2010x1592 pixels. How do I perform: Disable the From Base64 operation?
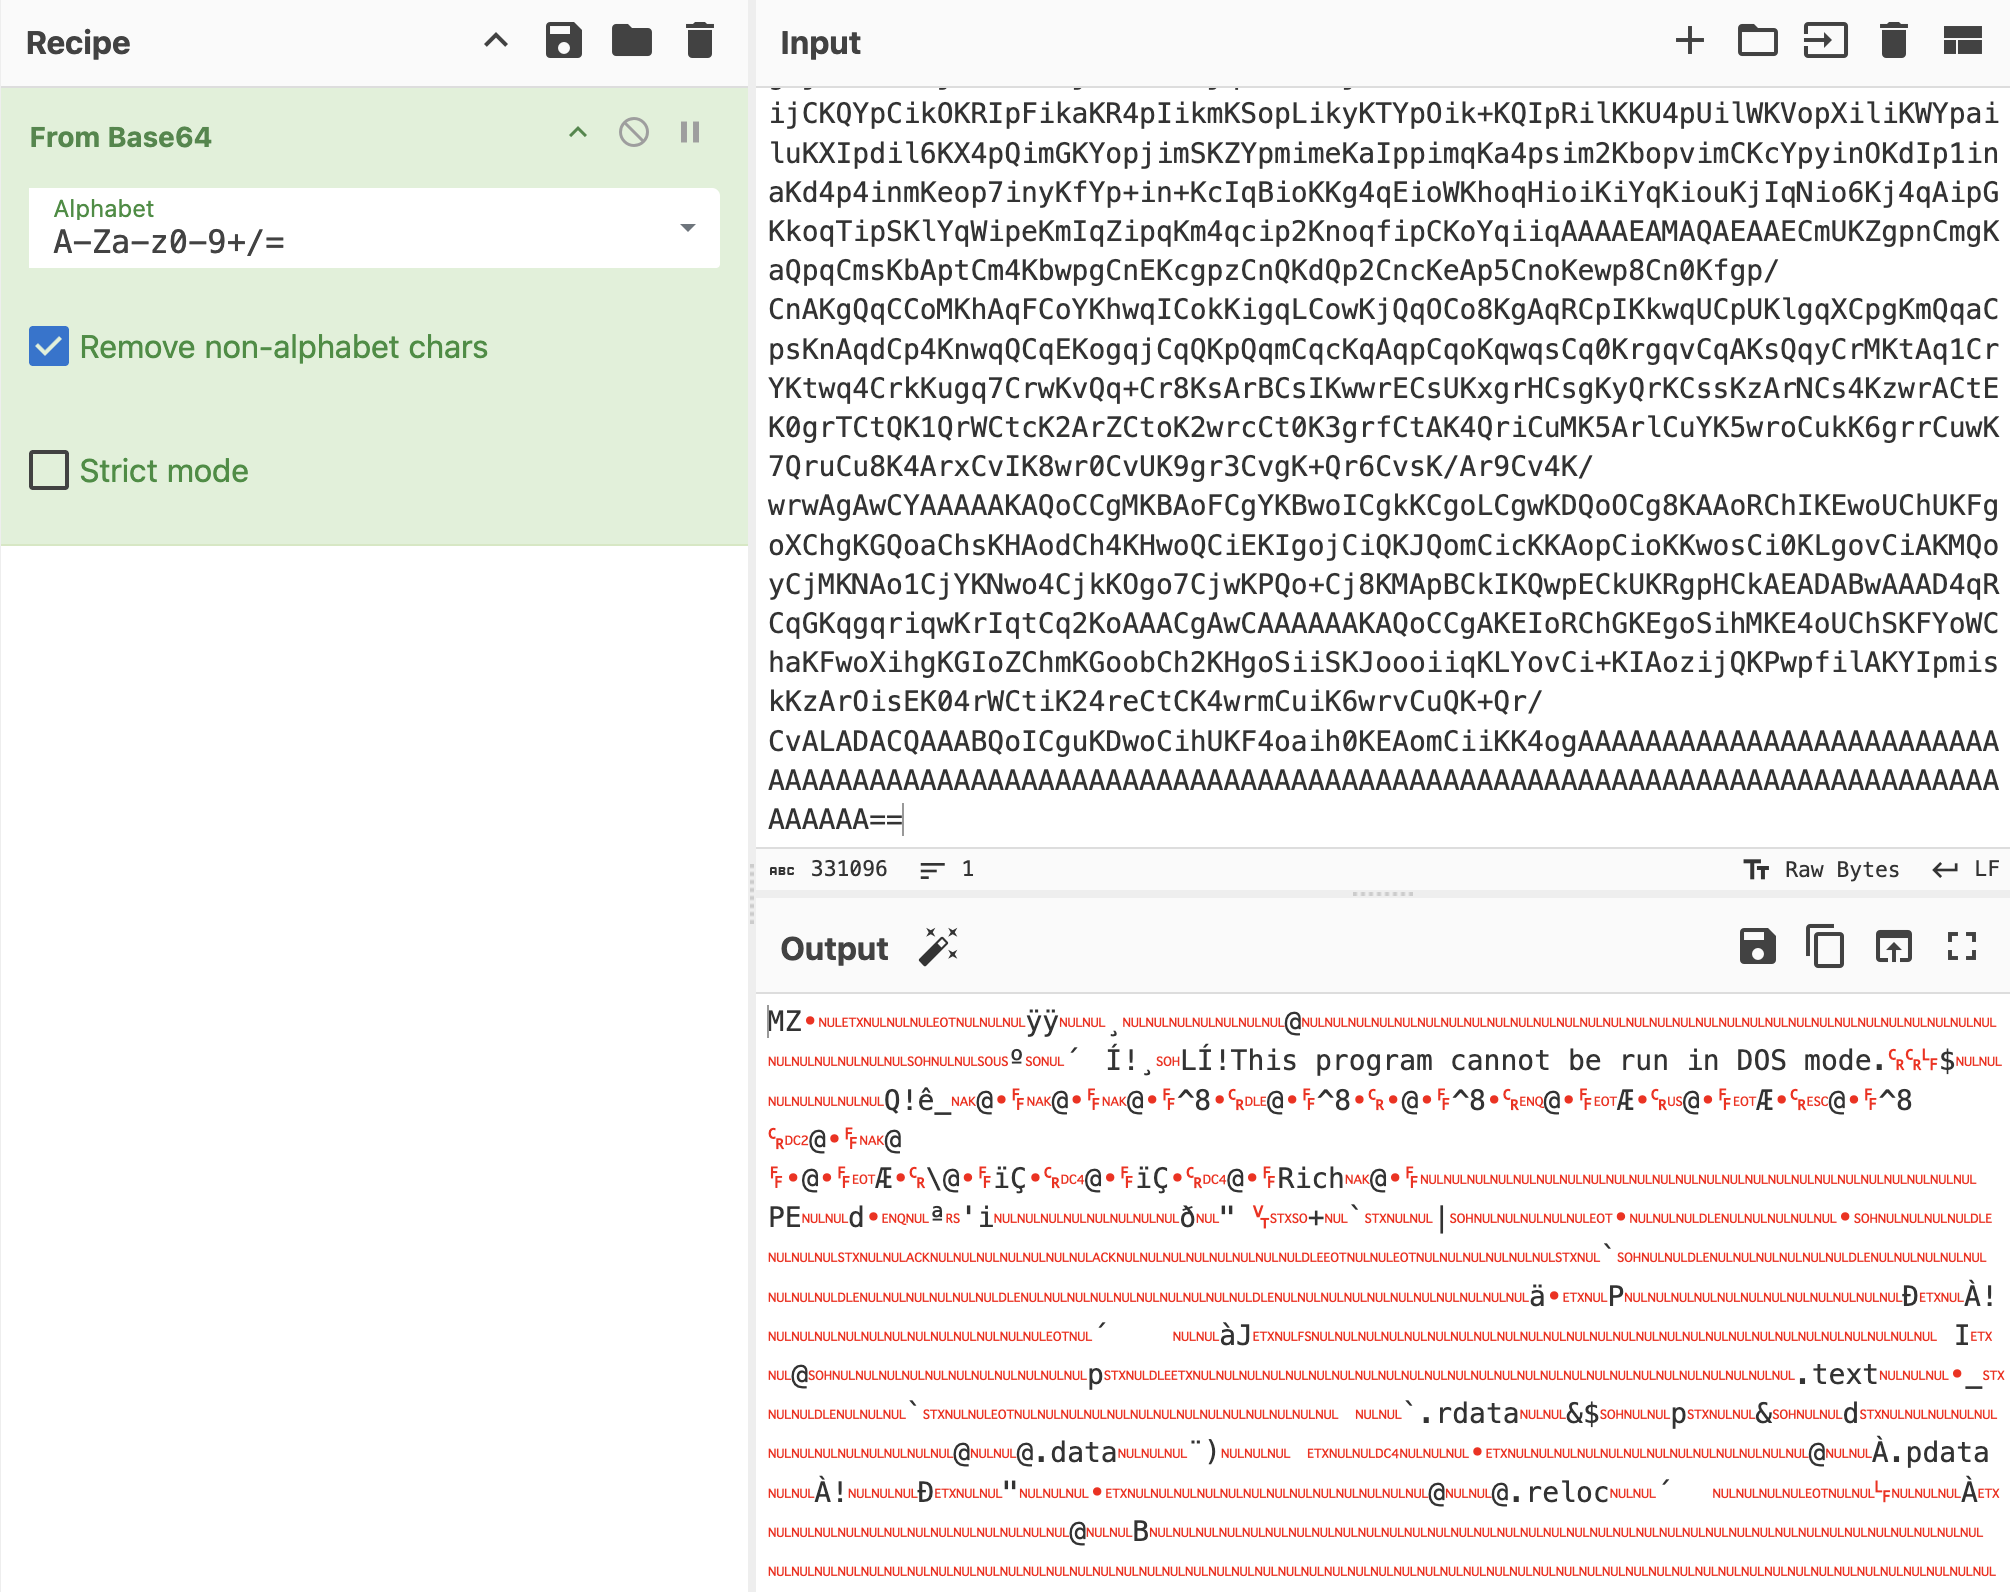click(634, 132)
